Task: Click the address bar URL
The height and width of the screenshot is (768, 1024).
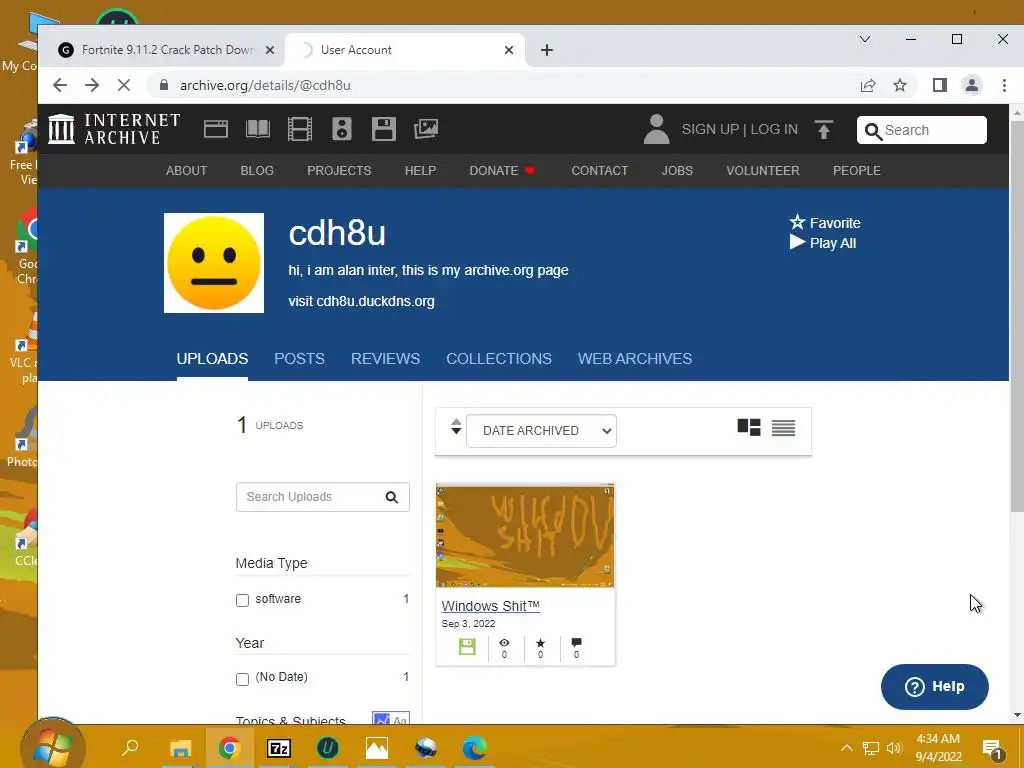Action: [265, 85]
